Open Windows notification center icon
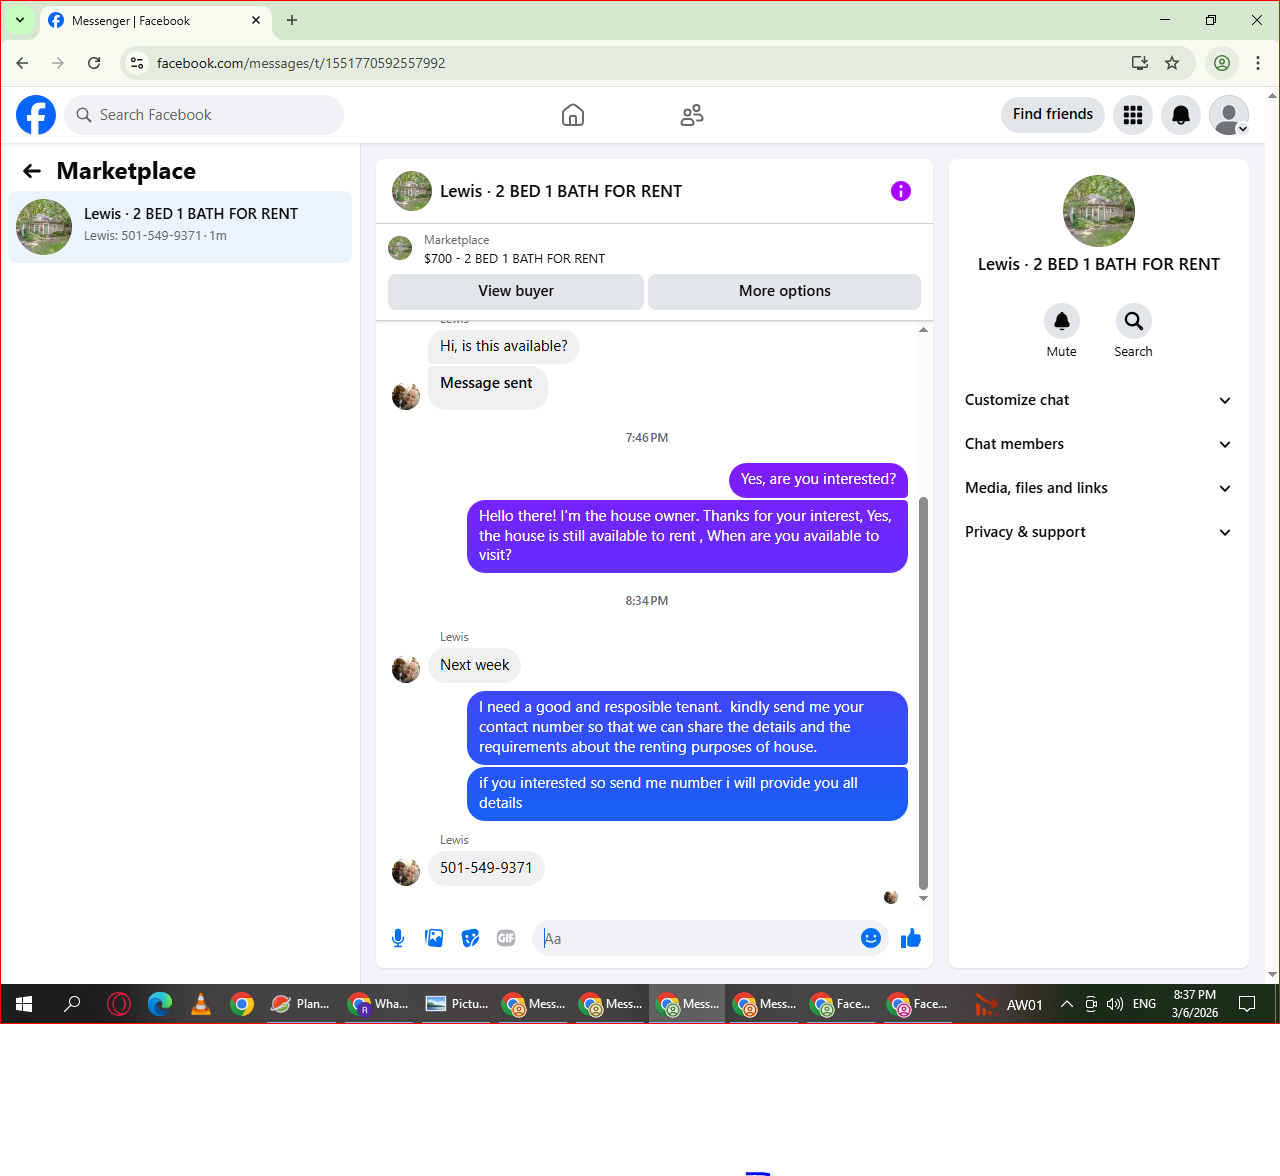1280x1176 pixels. tap(1247, 1004)
